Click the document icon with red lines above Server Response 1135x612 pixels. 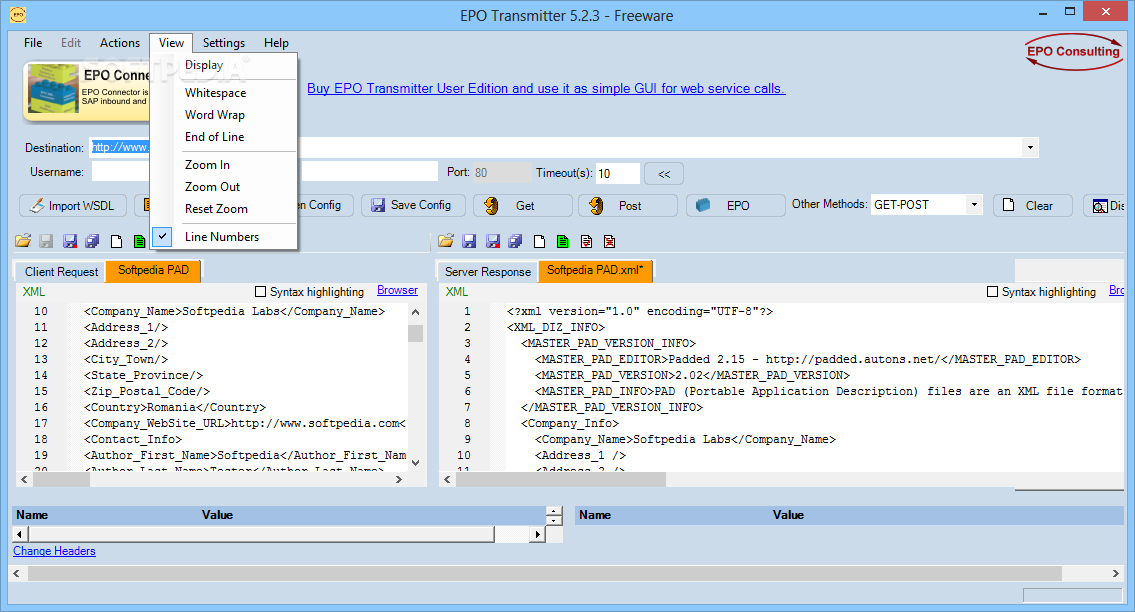click(x=586, y=241)
